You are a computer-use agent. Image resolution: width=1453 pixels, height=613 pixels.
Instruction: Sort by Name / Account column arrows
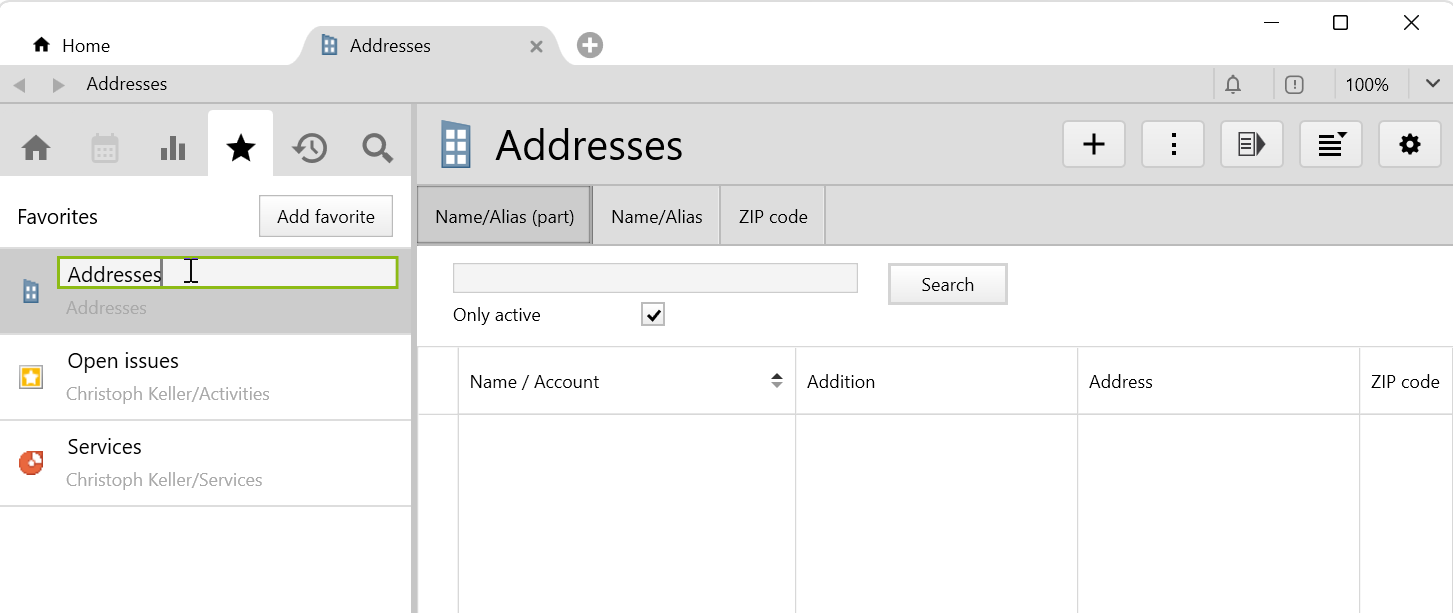[776, 381]
